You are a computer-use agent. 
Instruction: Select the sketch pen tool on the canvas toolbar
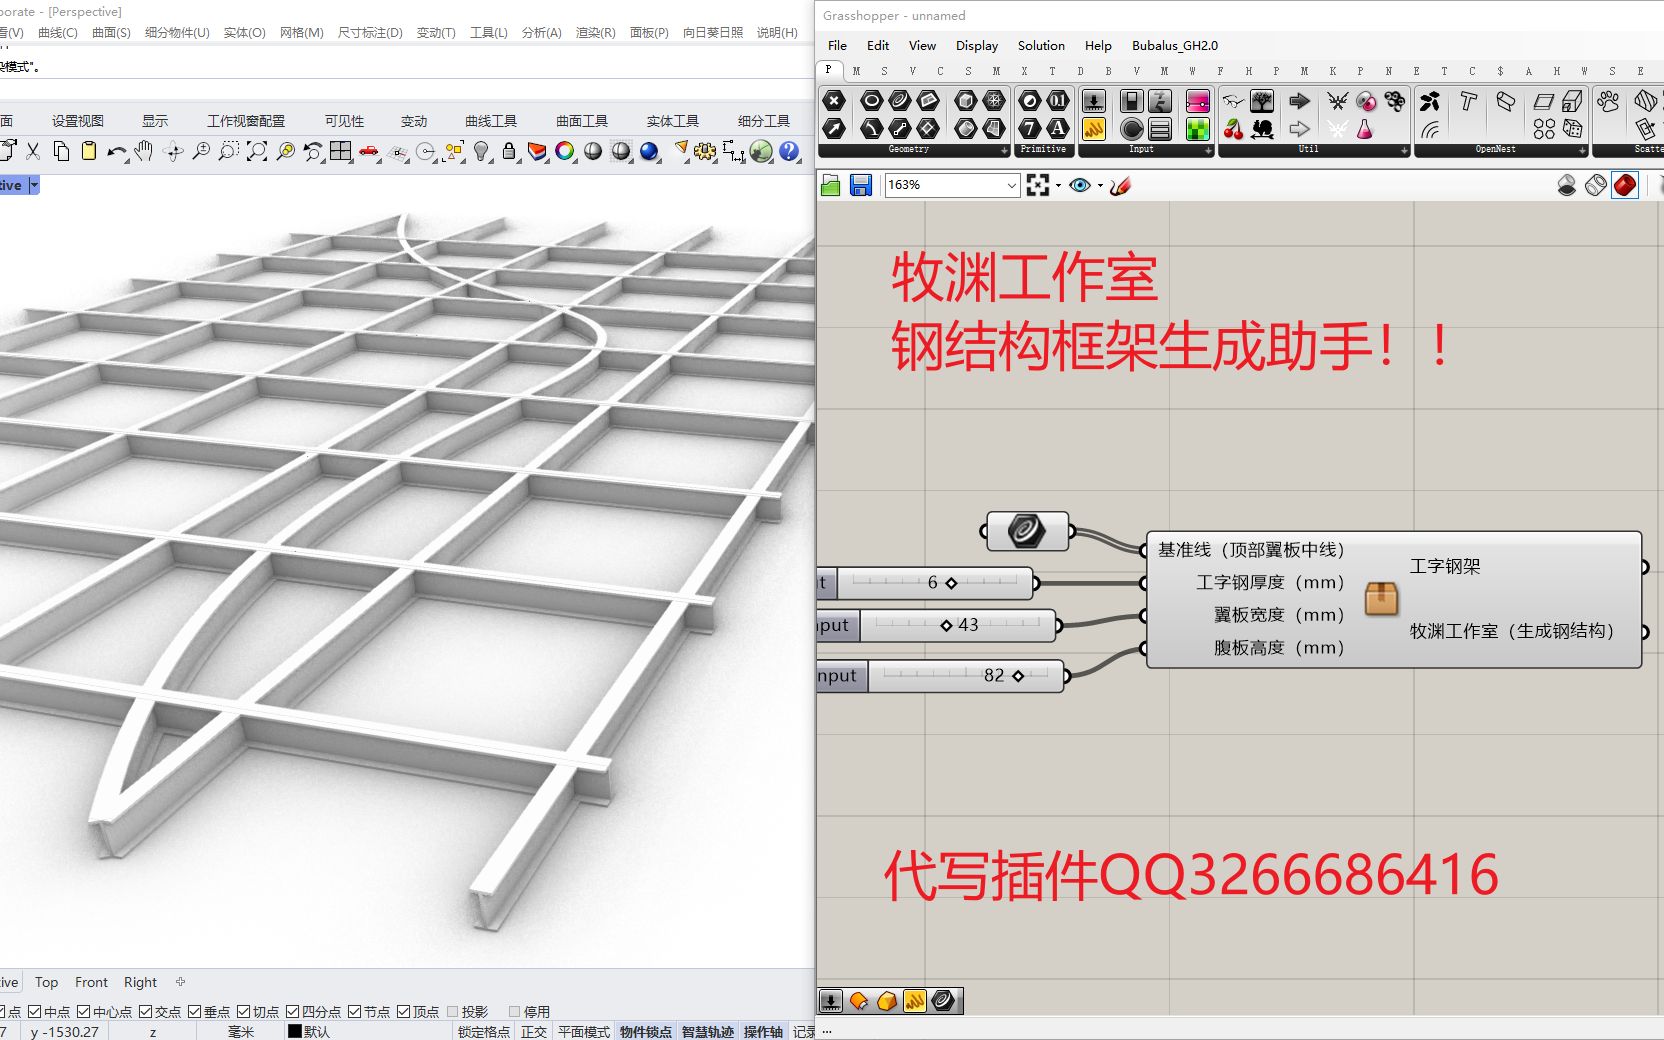[1121, 185]
